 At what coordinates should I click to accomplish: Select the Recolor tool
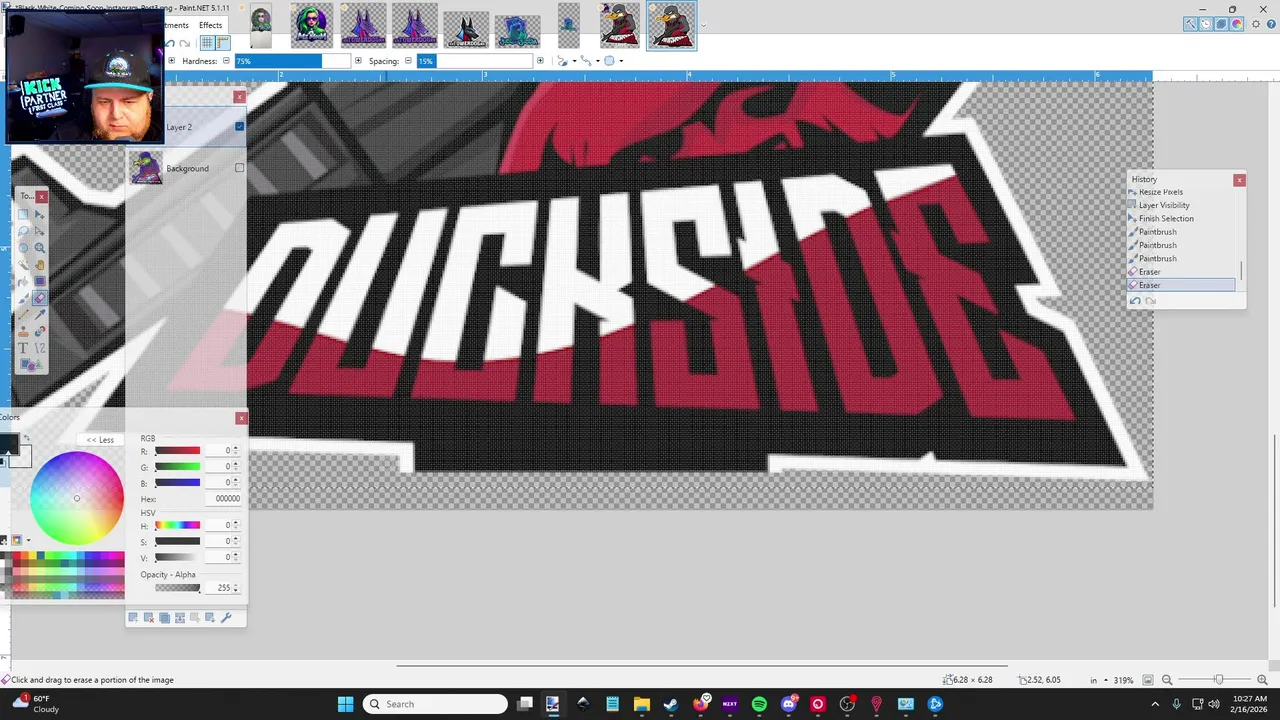40,331
